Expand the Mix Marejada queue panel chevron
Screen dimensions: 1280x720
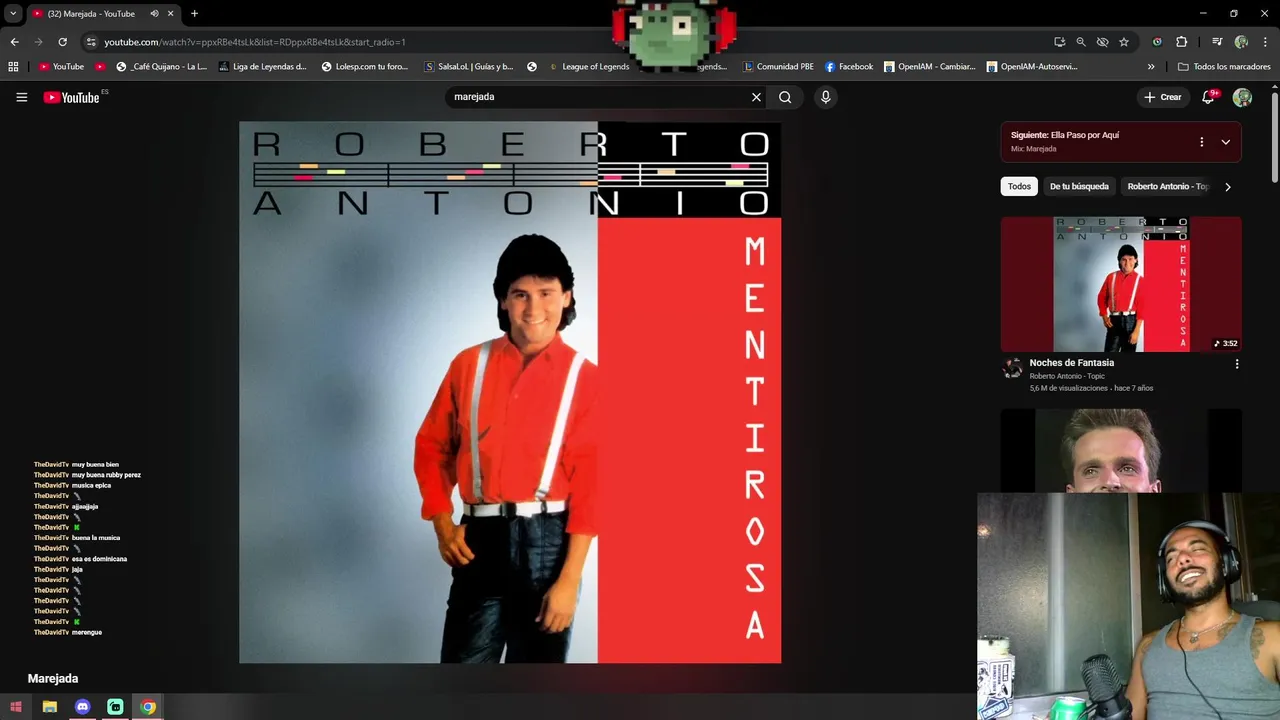[x=1225, y=142]
